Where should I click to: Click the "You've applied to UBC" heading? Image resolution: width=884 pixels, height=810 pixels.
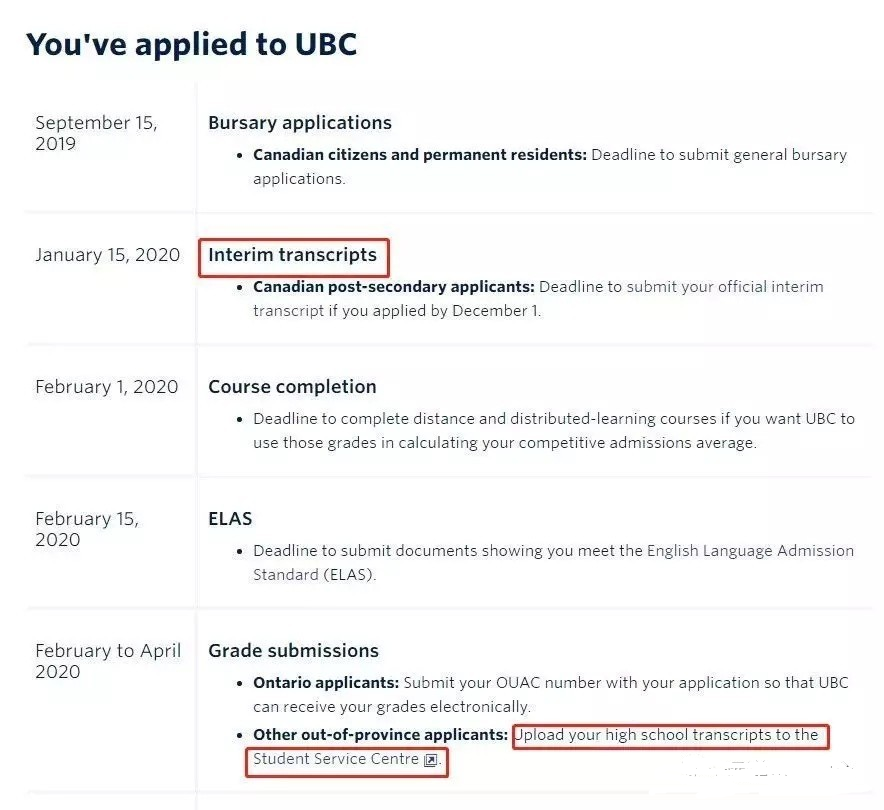coord(192,44)
